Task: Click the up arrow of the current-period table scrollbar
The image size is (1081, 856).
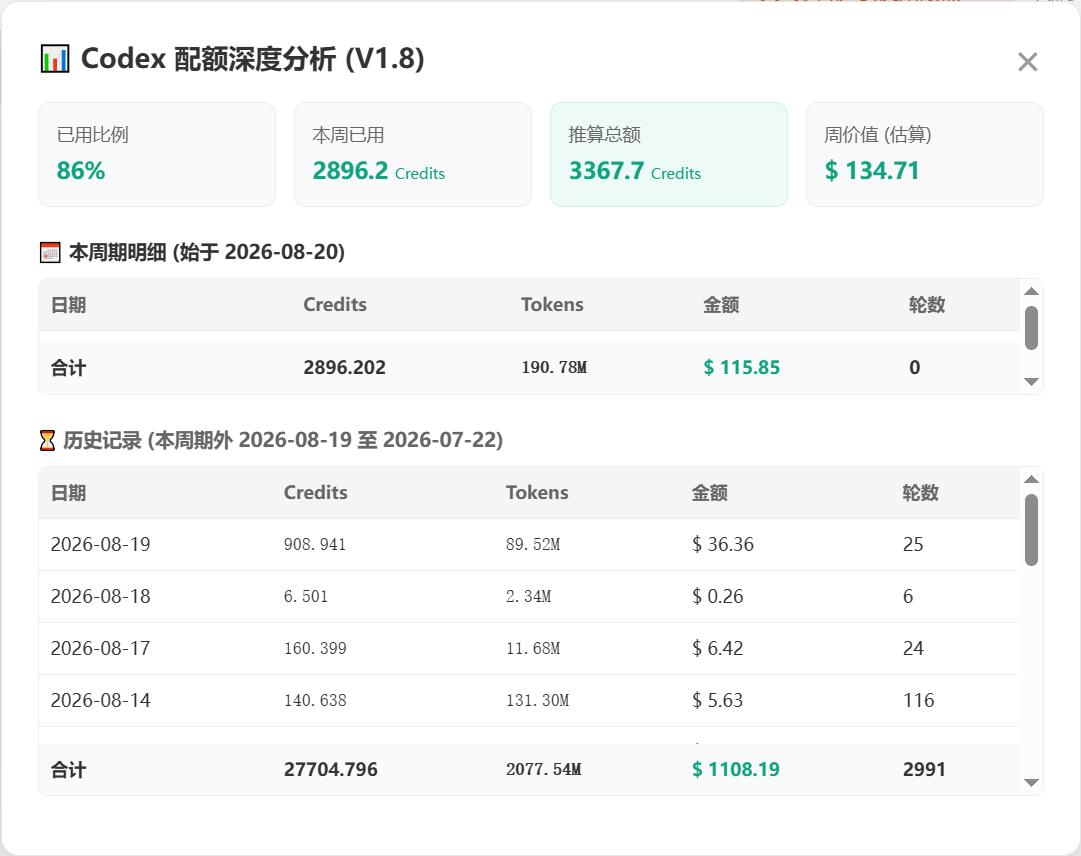Action: (1031, 292)
